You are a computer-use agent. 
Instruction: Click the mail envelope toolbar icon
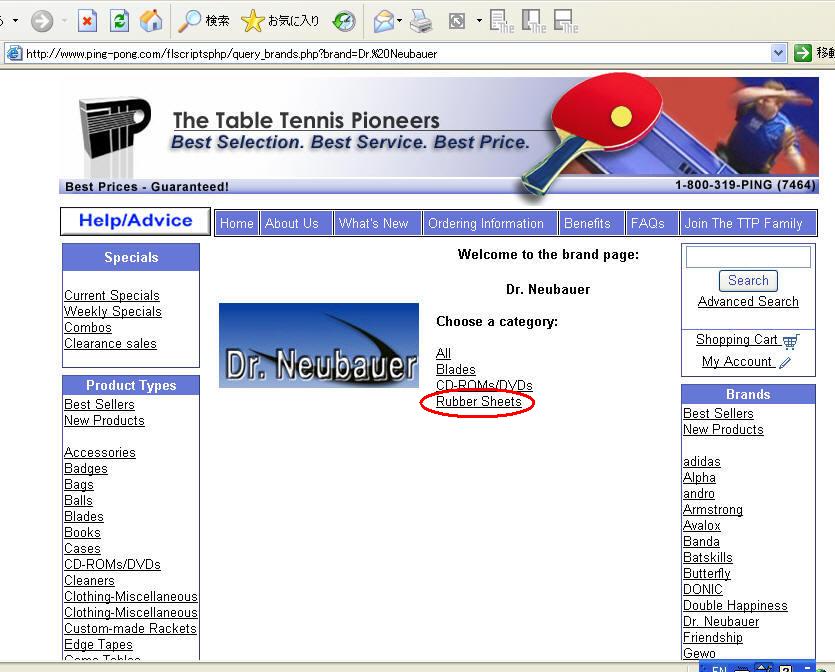383,21
